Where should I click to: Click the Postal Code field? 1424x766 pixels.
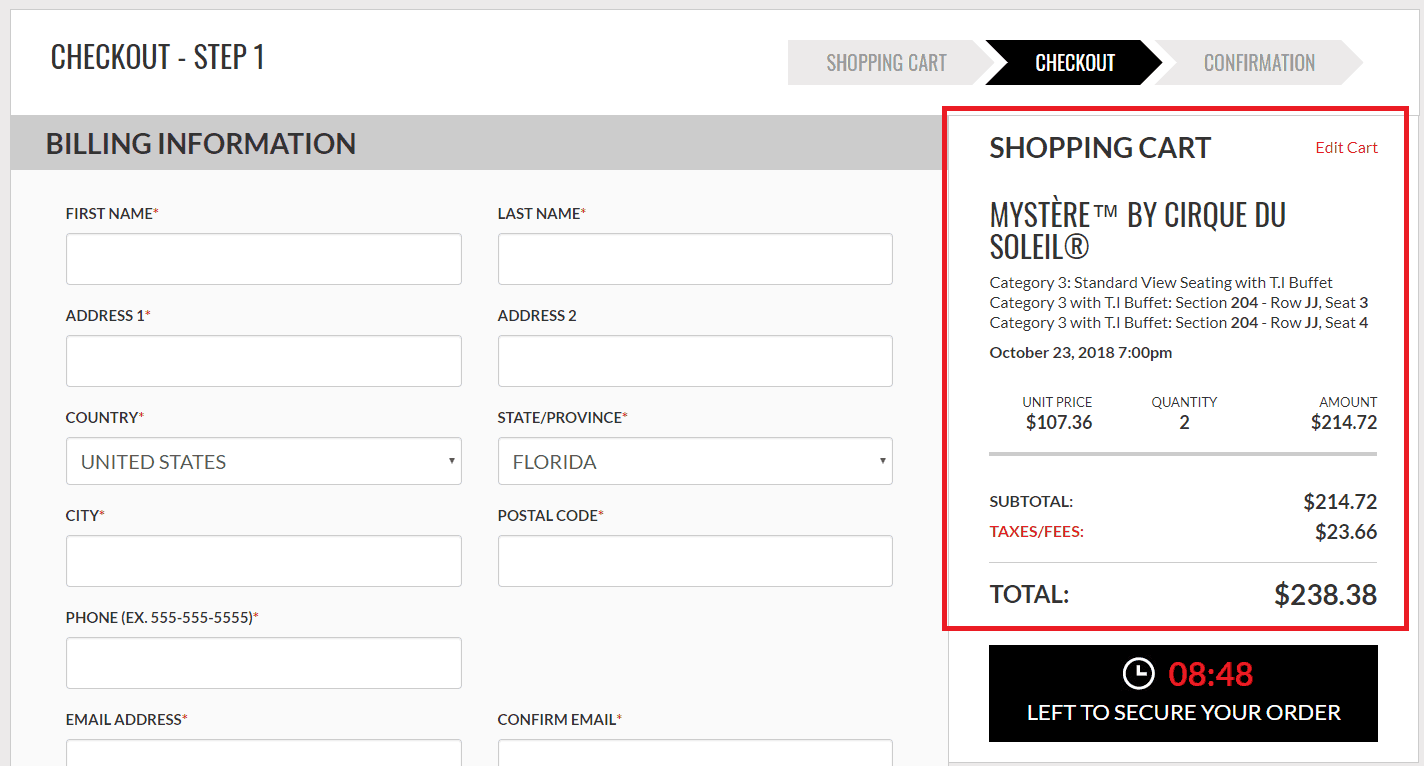[695, 561]
